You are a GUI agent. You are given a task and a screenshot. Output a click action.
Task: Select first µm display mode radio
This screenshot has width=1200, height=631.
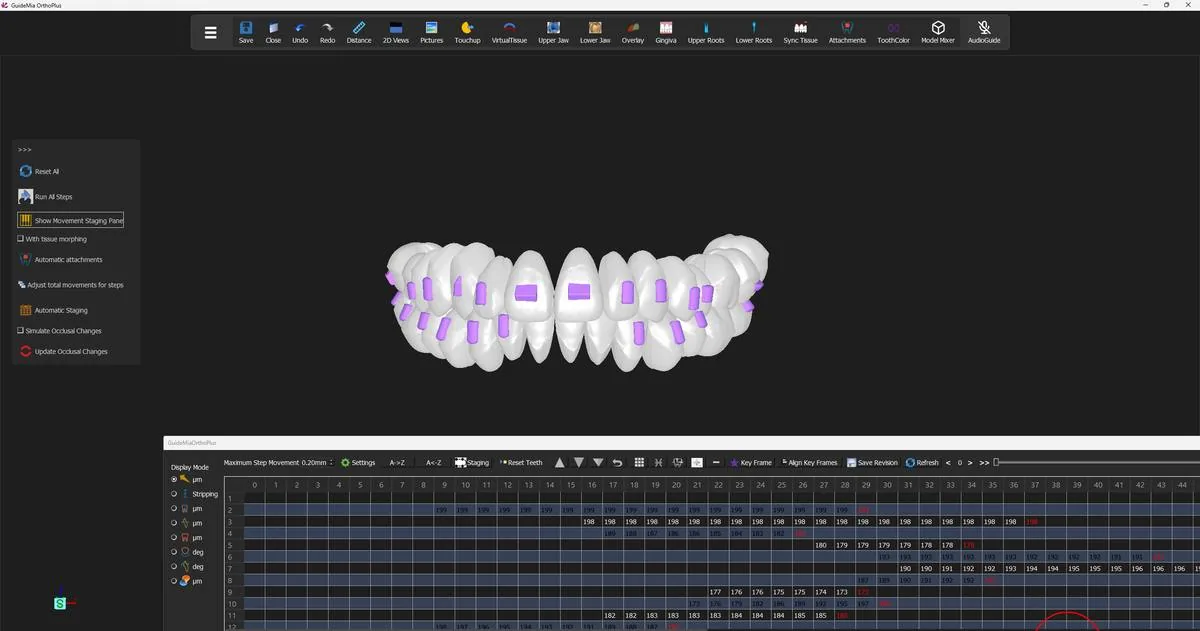click(x=174, y=479)
